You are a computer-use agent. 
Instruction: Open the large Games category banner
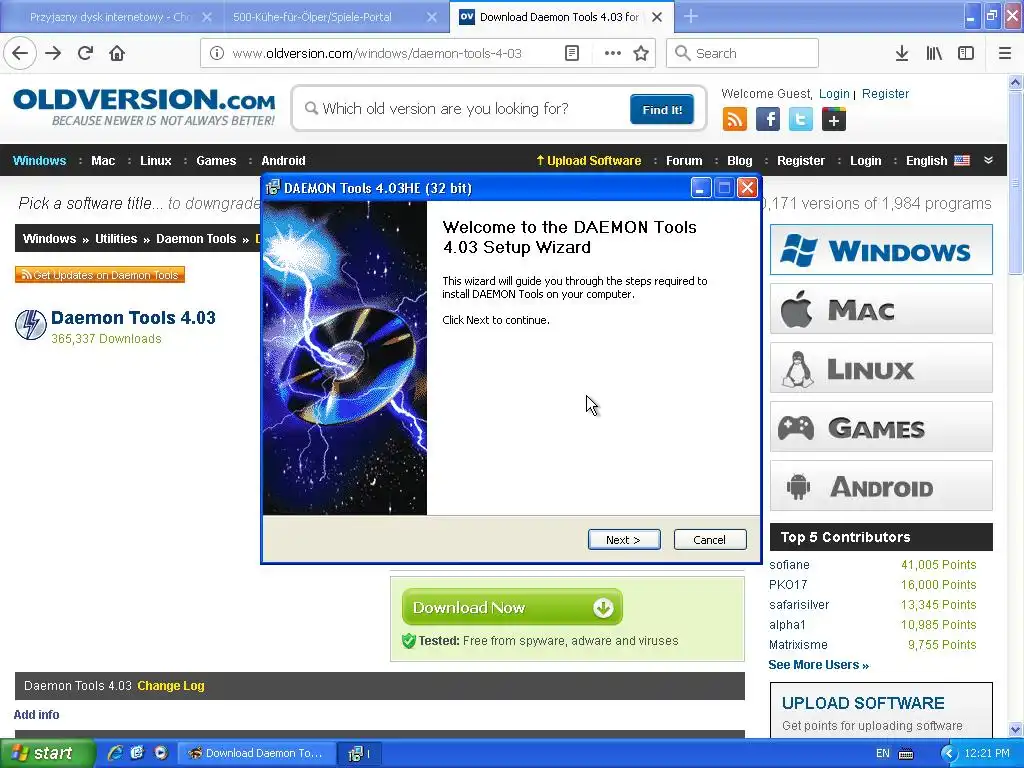pos(881,427)
